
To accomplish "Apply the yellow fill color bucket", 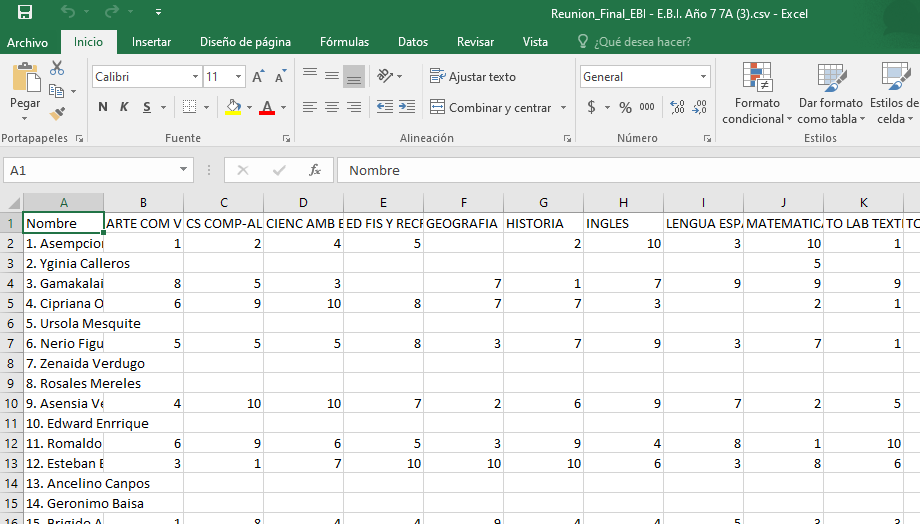I will (233, 107).
